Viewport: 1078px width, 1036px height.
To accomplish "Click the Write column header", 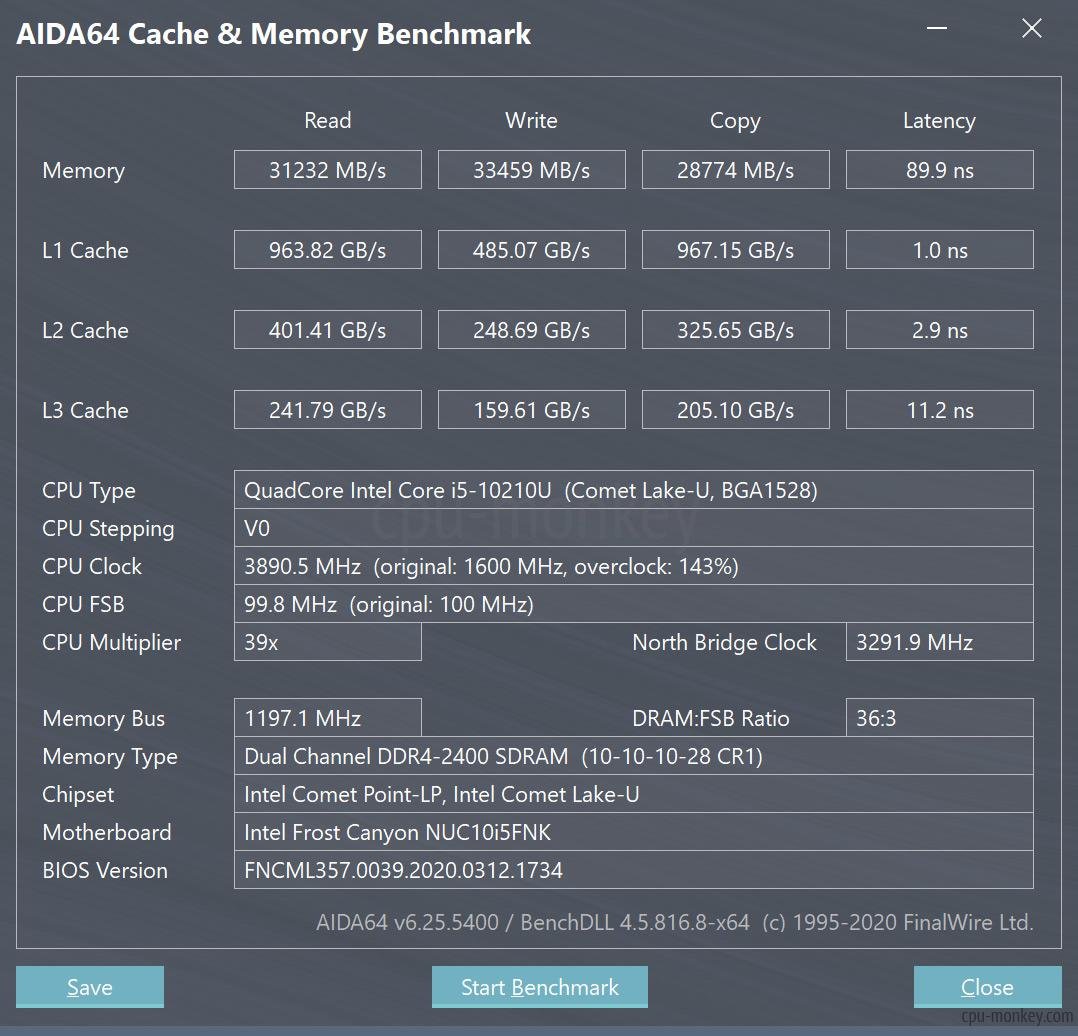I will 531,120.
